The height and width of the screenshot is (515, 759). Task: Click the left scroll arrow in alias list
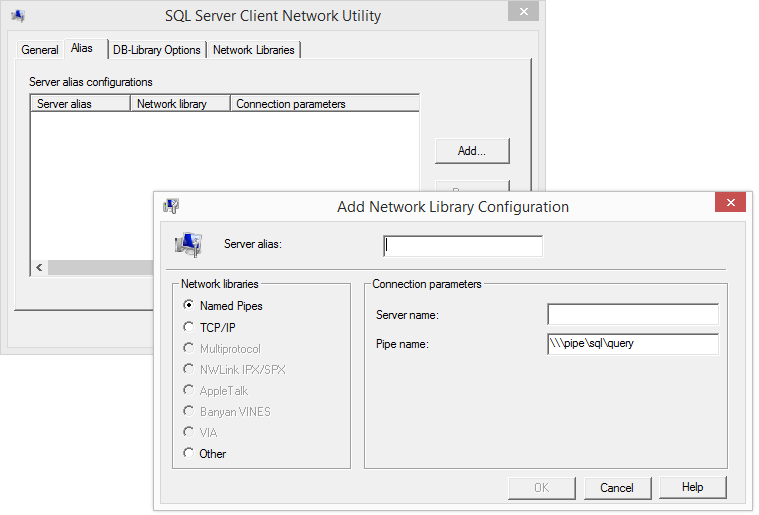[39, 267]
